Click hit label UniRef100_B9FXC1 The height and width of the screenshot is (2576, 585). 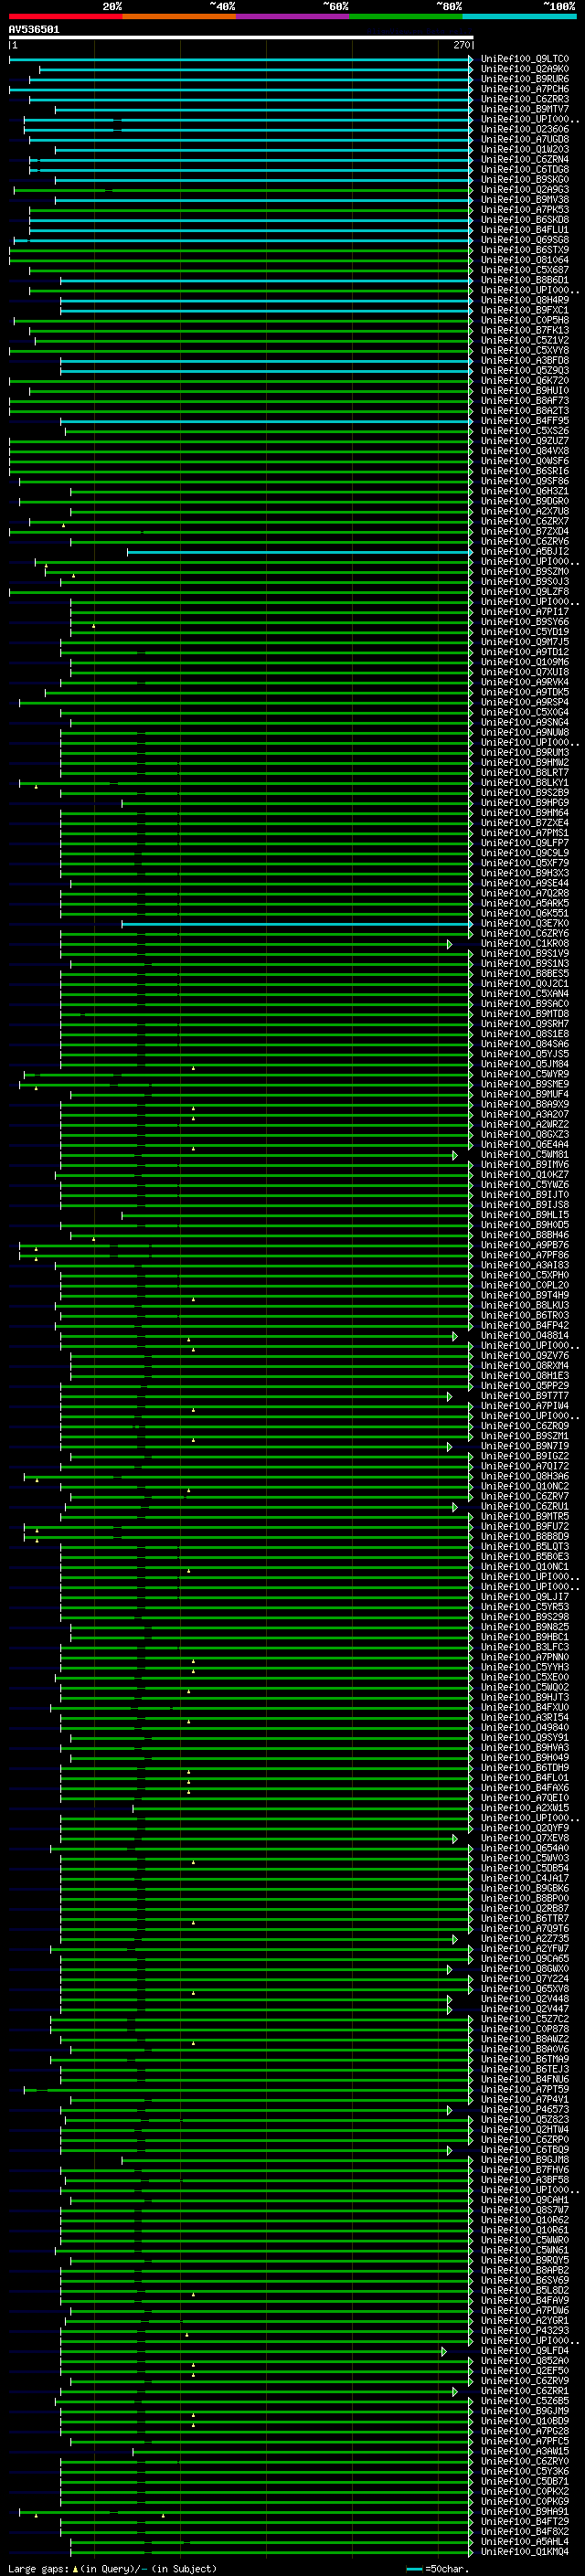(x=525, y=310)
